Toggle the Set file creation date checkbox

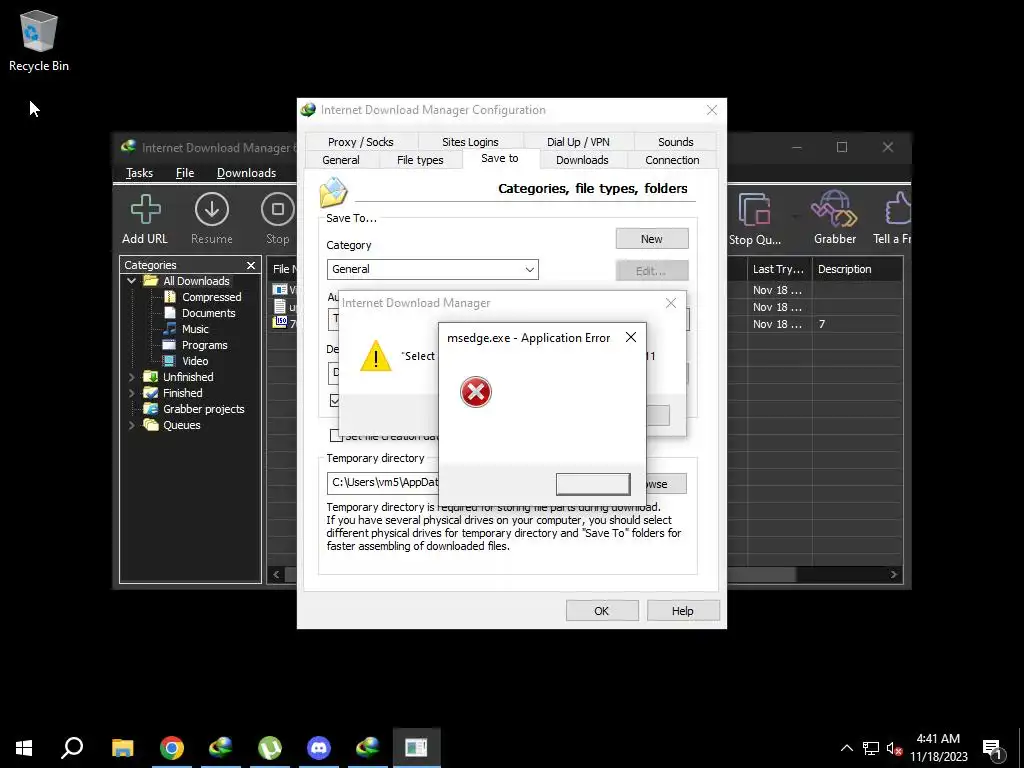336,436
